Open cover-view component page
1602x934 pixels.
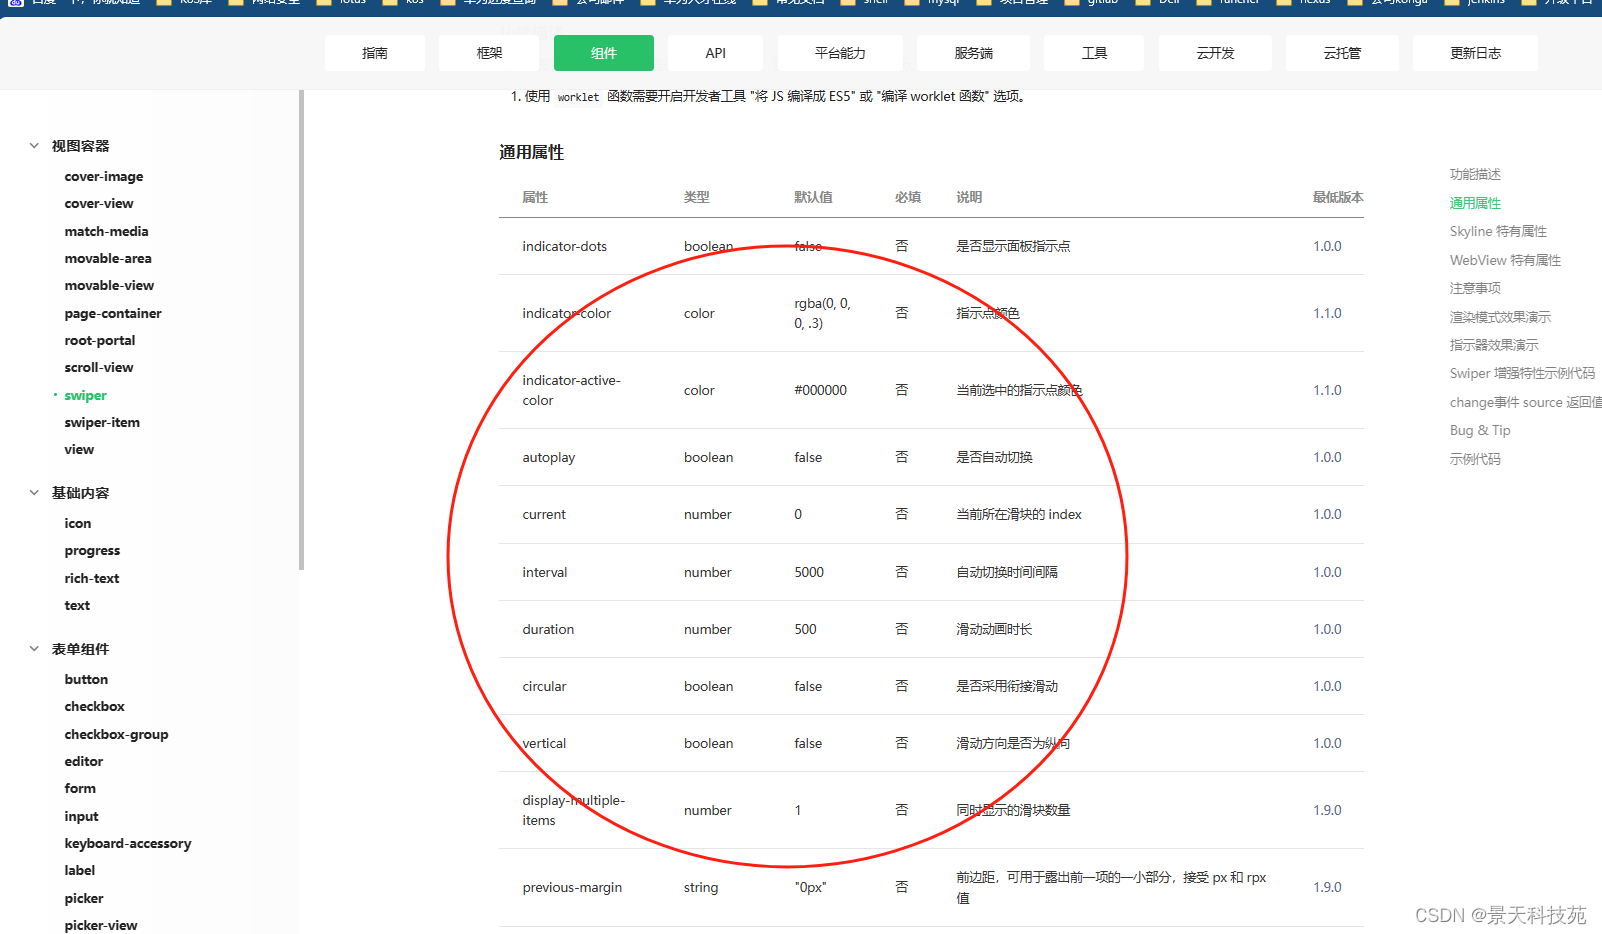99,203
